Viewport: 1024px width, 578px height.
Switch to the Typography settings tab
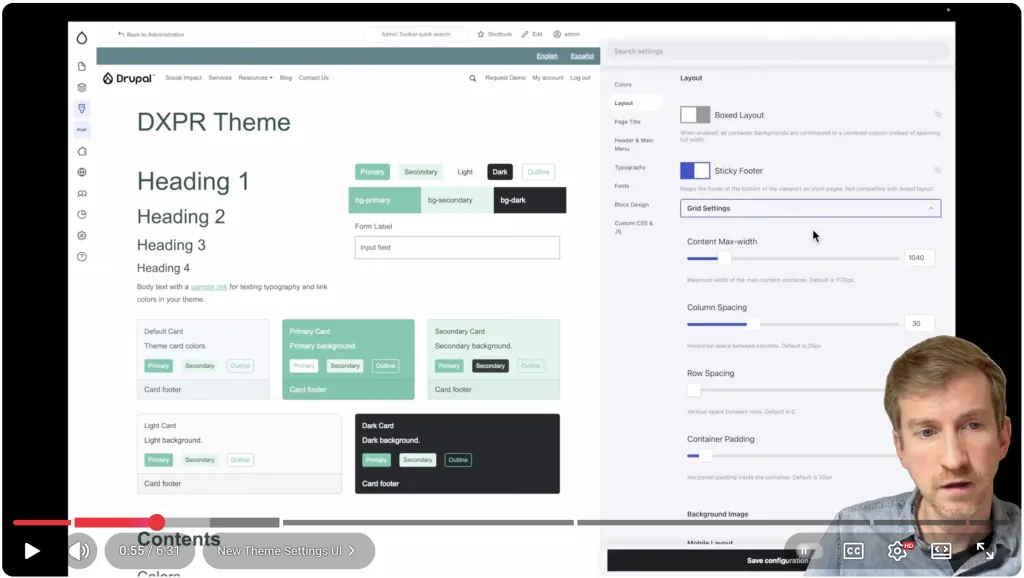click(630, 168)
